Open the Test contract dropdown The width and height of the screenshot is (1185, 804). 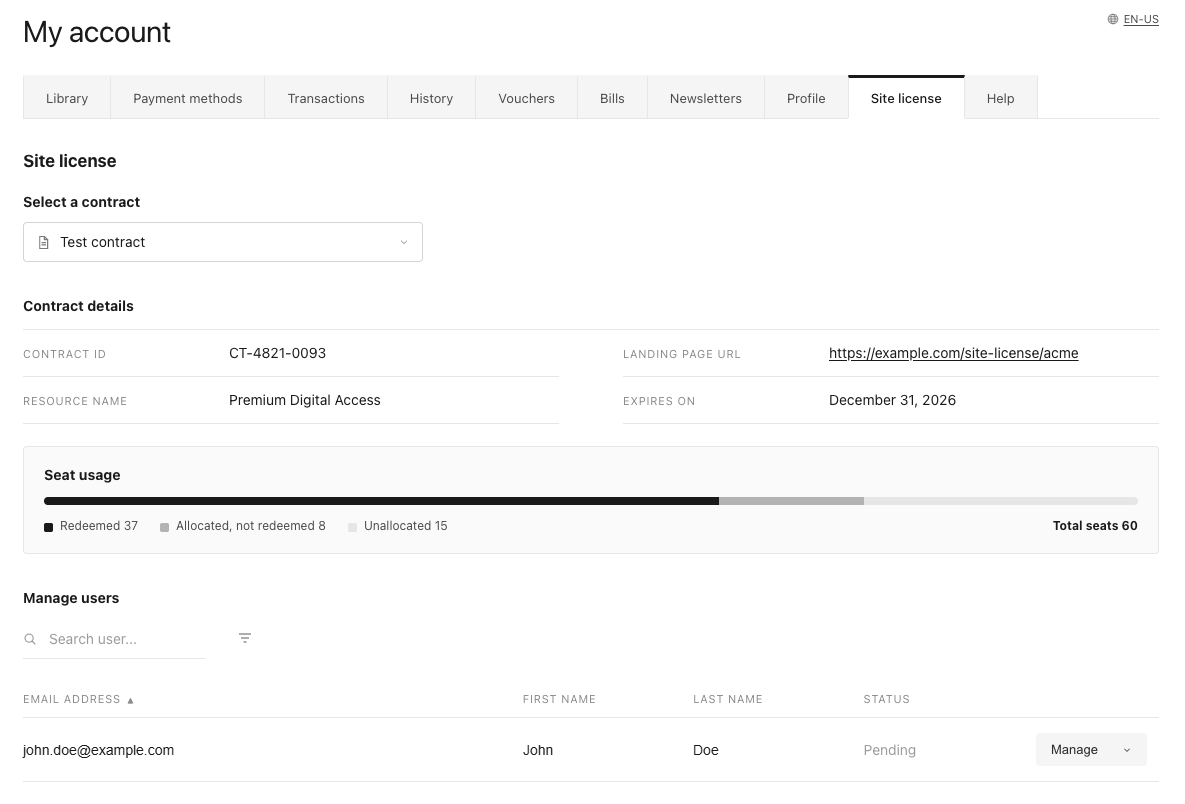coord(223,242)
